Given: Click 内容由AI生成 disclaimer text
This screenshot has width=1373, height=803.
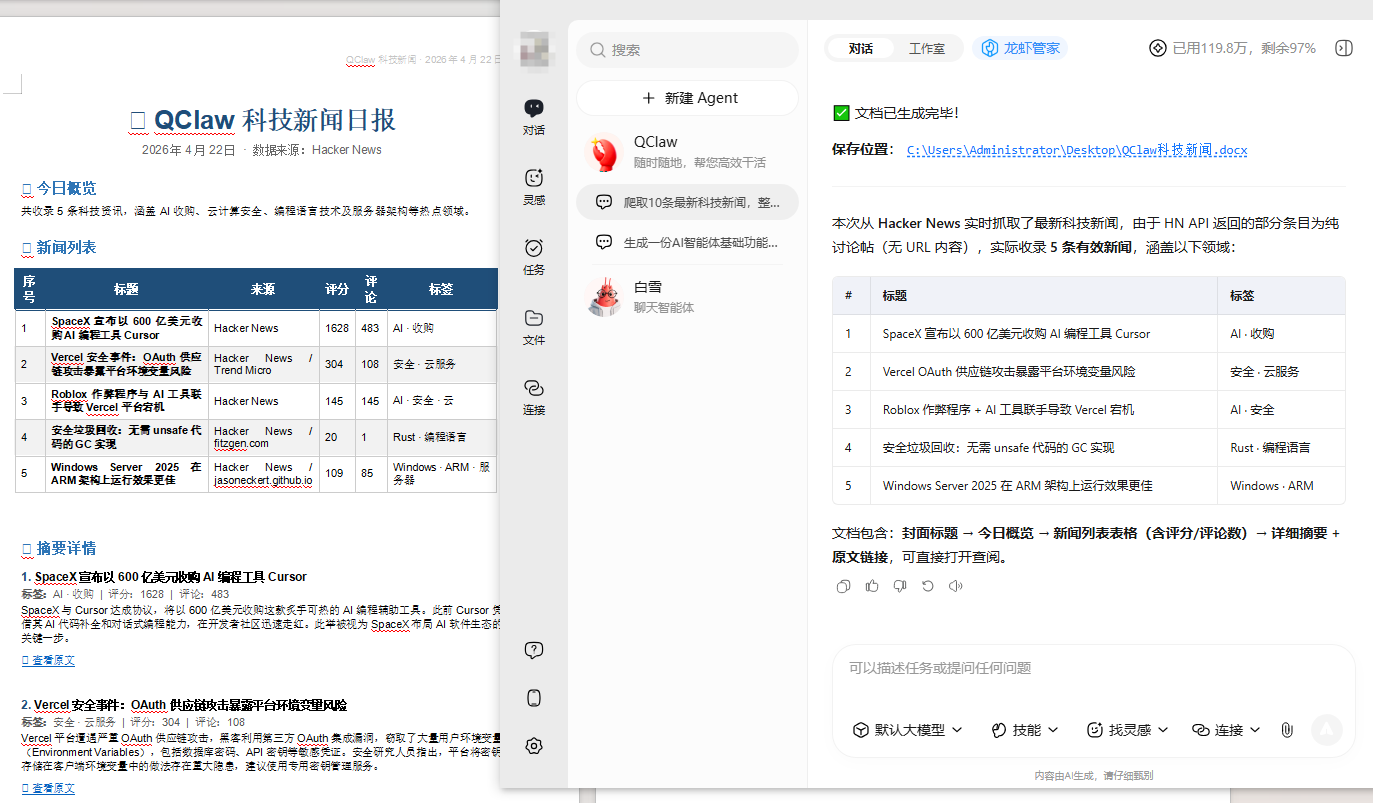Looking at the screenshot, I should 1093,775.
